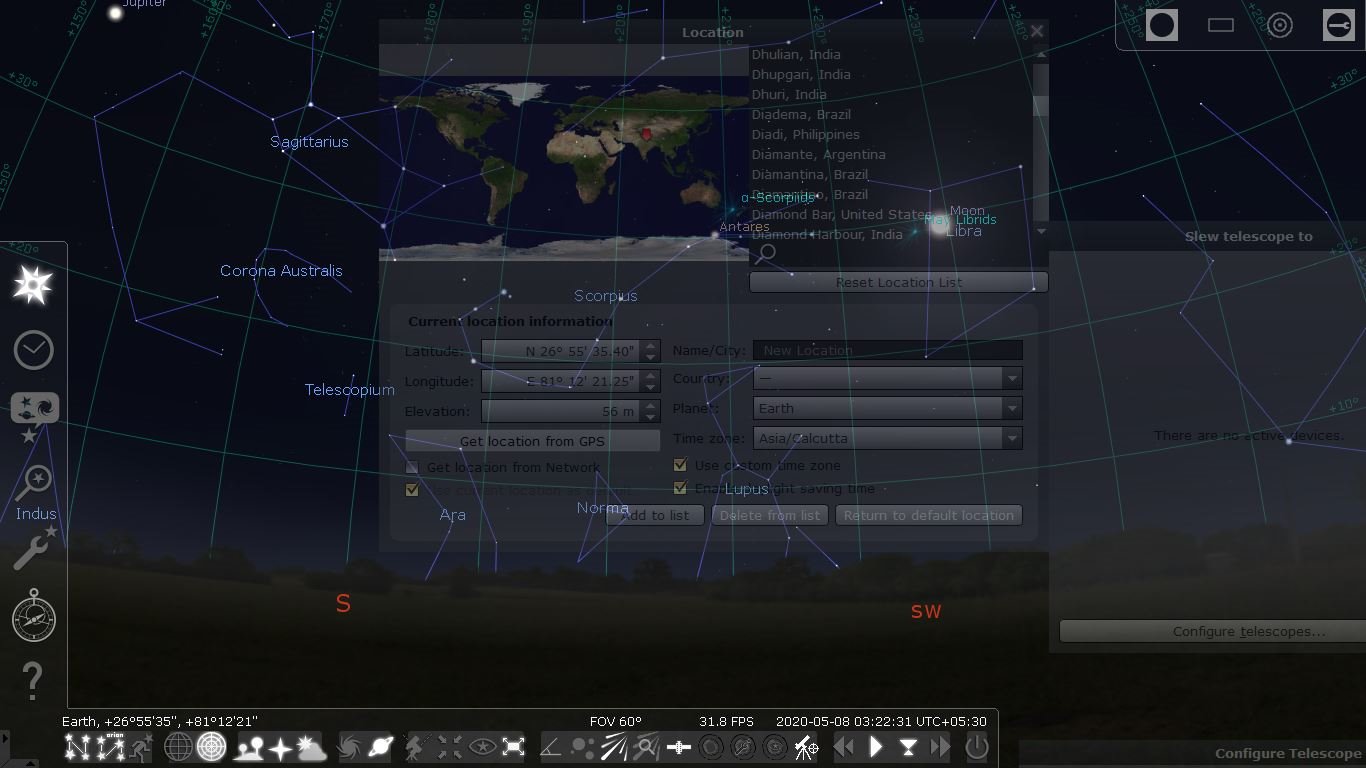This screenshot has width=1366, height=768.
Task: Open the Location window from the sidebar
Action: point(33,287)
